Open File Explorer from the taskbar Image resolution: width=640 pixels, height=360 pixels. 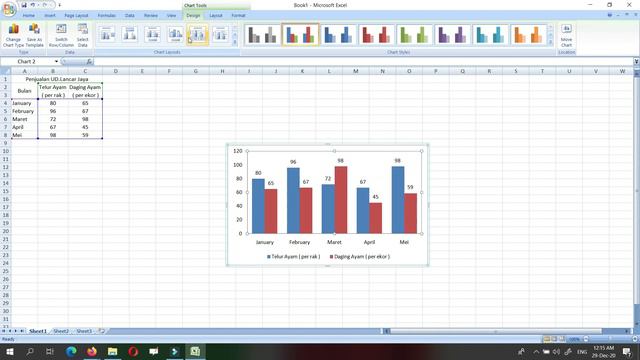tap(113, 351)
